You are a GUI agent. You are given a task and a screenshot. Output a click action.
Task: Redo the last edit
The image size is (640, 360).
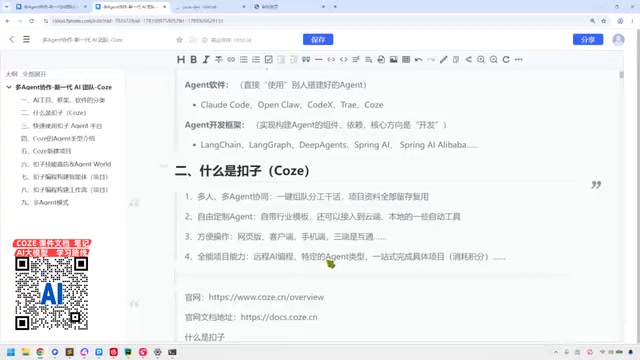(431, 60)
